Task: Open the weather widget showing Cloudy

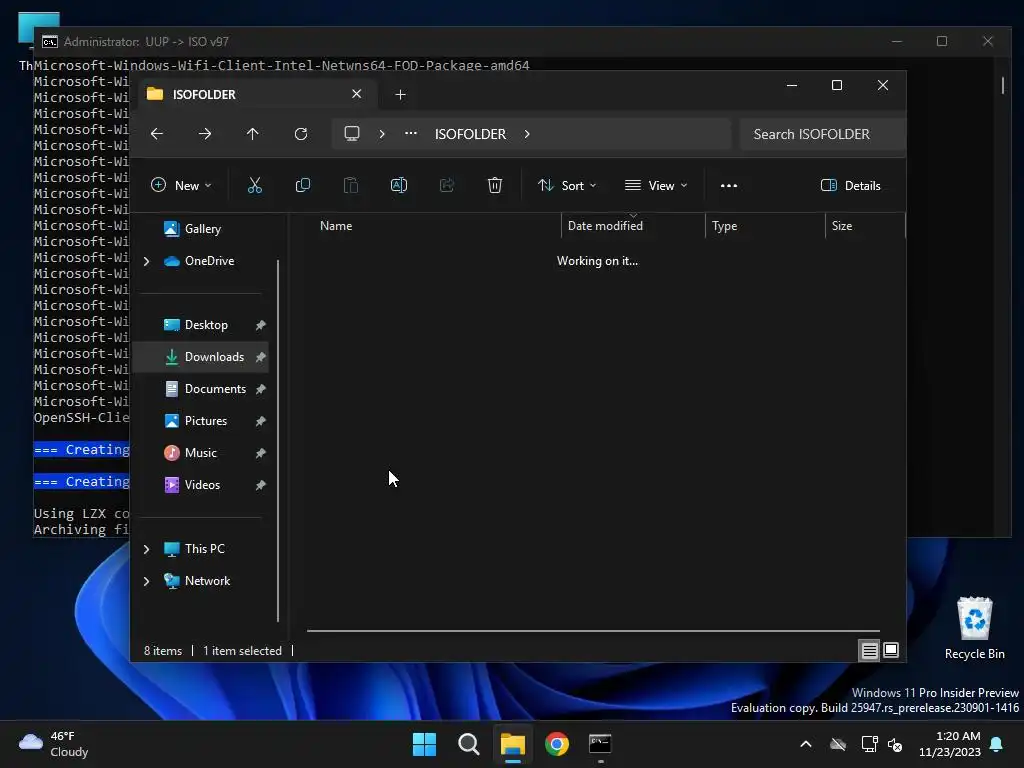Action: (x=54, y=744)
